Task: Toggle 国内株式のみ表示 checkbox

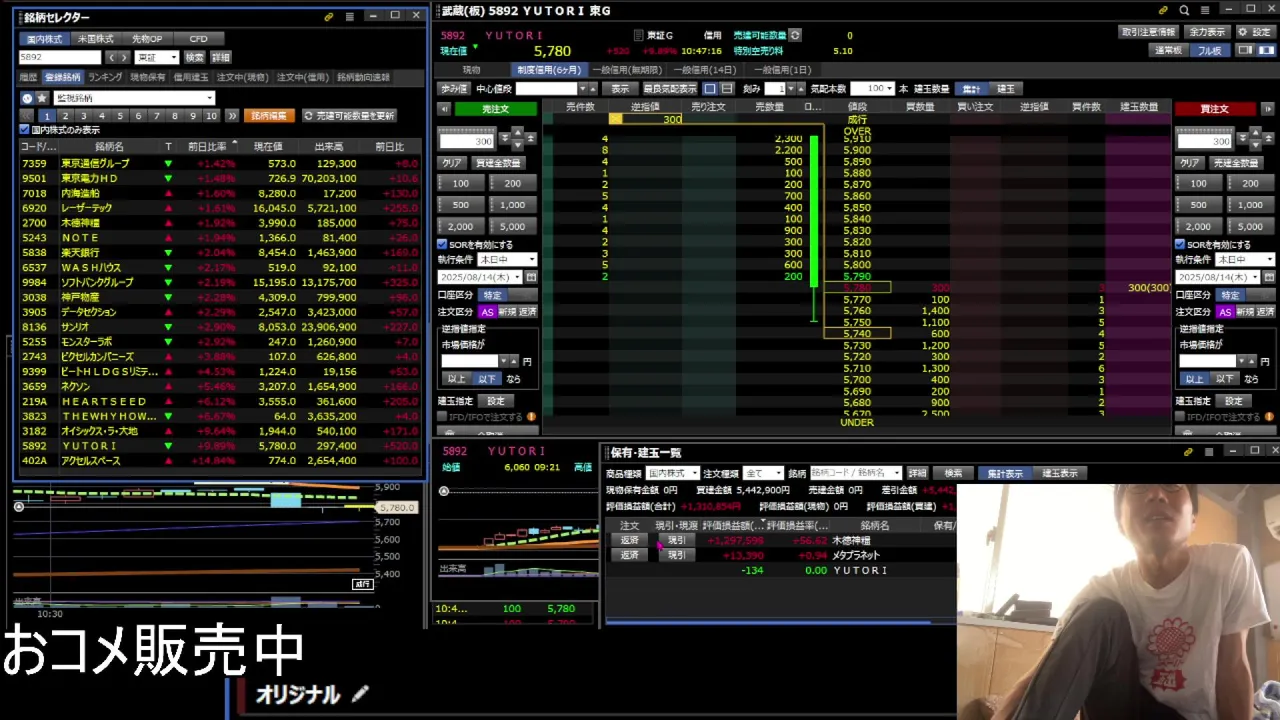Action: (26, 130)
